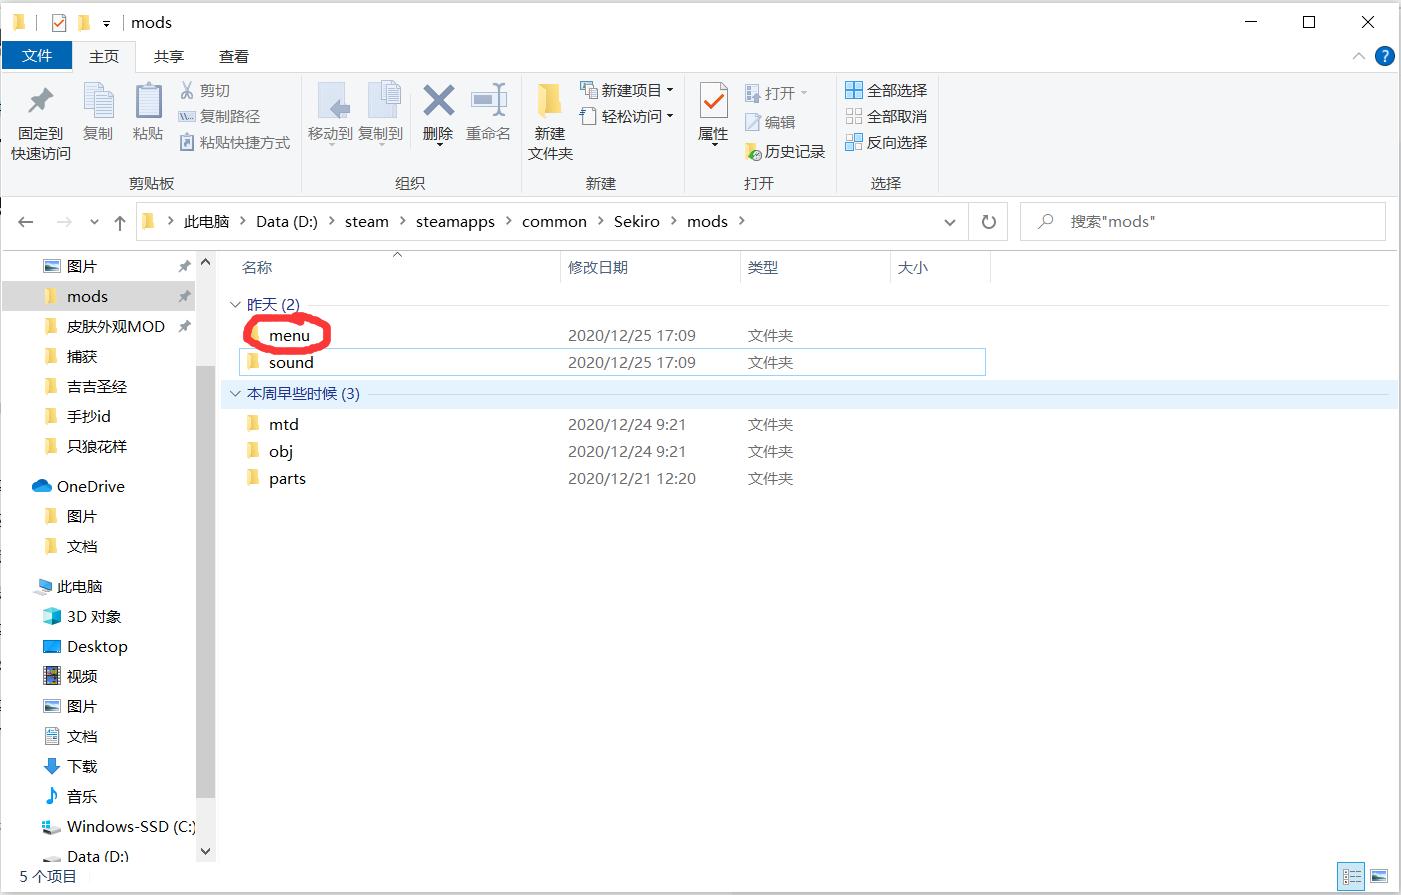Switch to the View (查看) ribbon tab
The height and width of the screenshot is (895, 1401).
point(233,57)
